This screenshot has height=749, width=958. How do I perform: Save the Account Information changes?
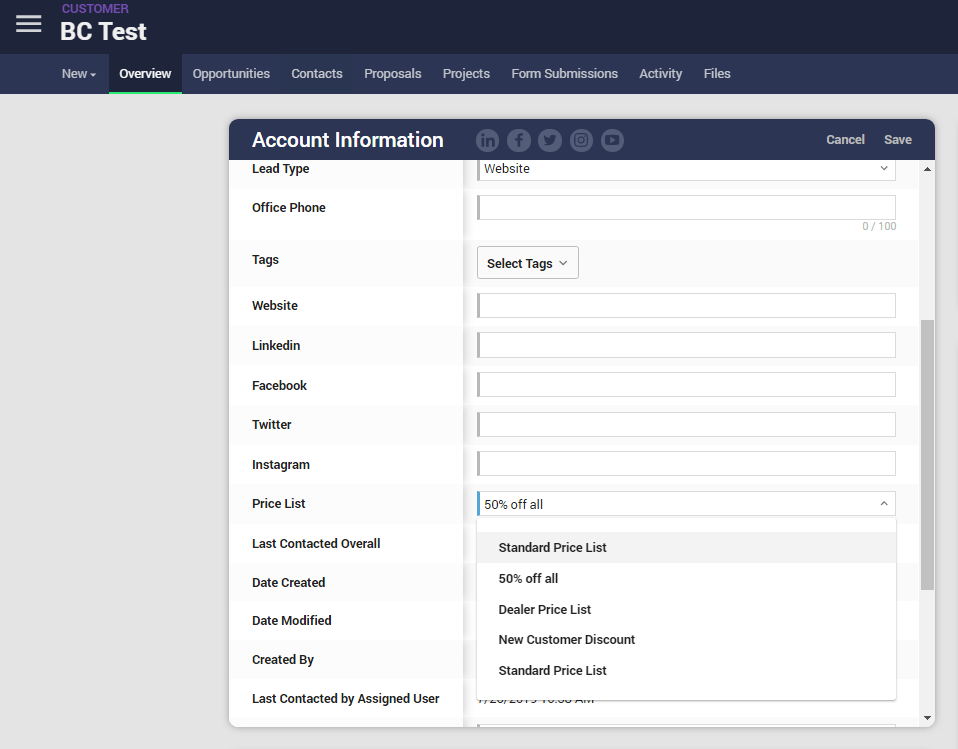(x=898, y=140)
